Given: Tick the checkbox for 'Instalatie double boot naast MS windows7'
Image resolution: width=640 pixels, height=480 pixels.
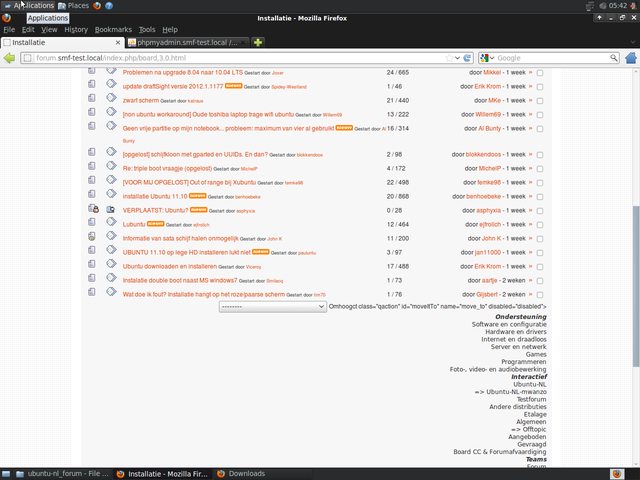Looking at the screenshot, I should [x=540, y=281].
